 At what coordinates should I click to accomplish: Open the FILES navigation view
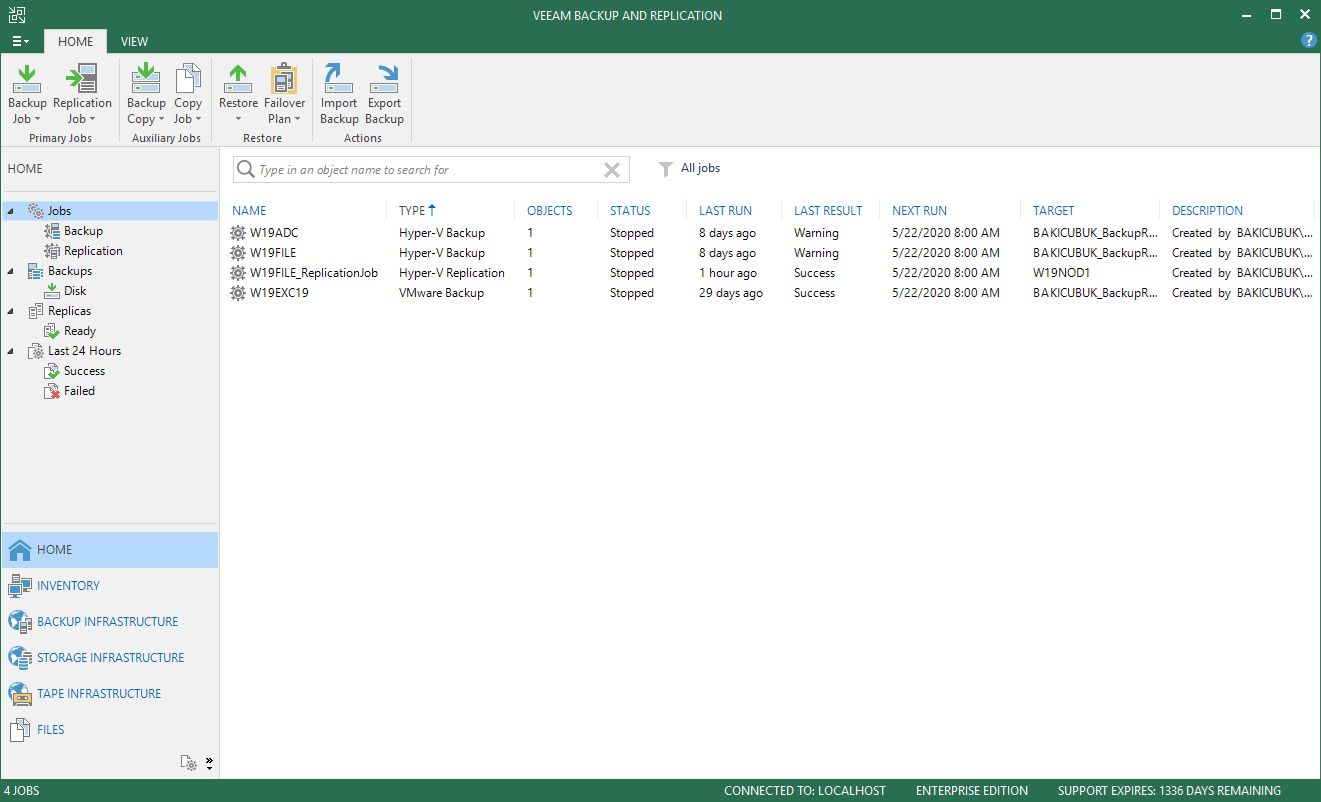(110, 730)
